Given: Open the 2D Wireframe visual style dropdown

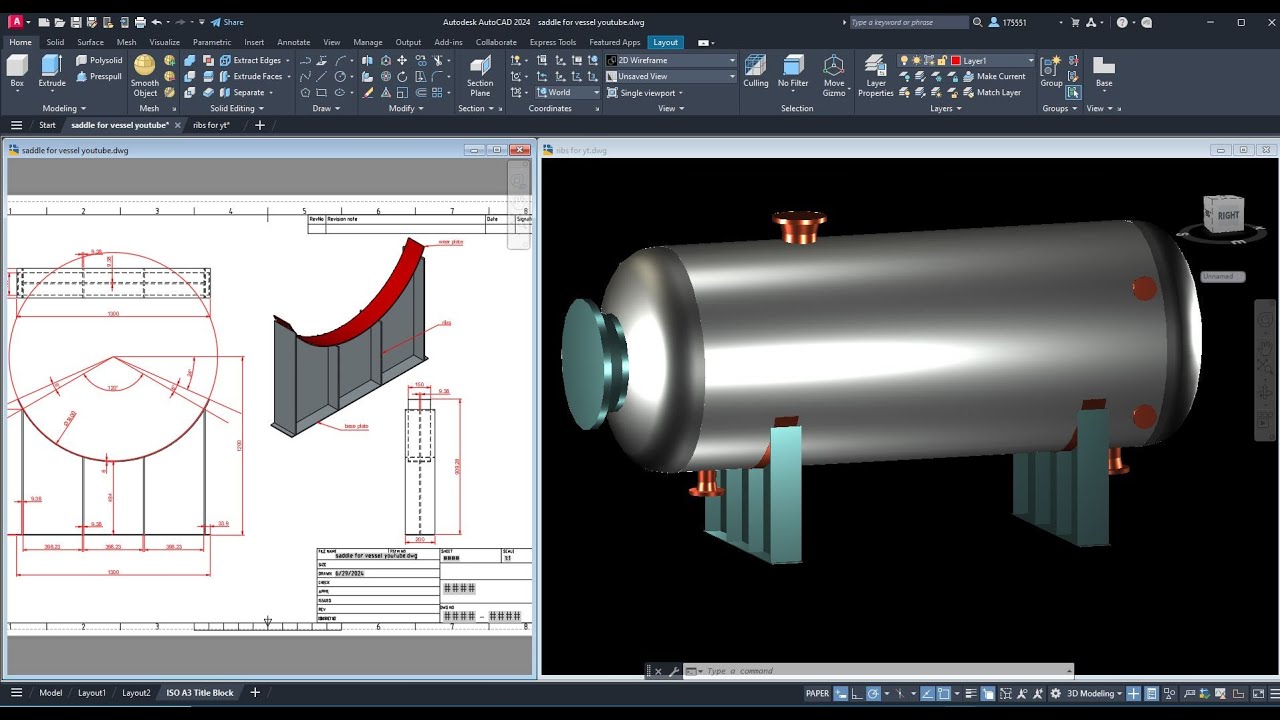Looking at the screenshot, I should point(671,60).
